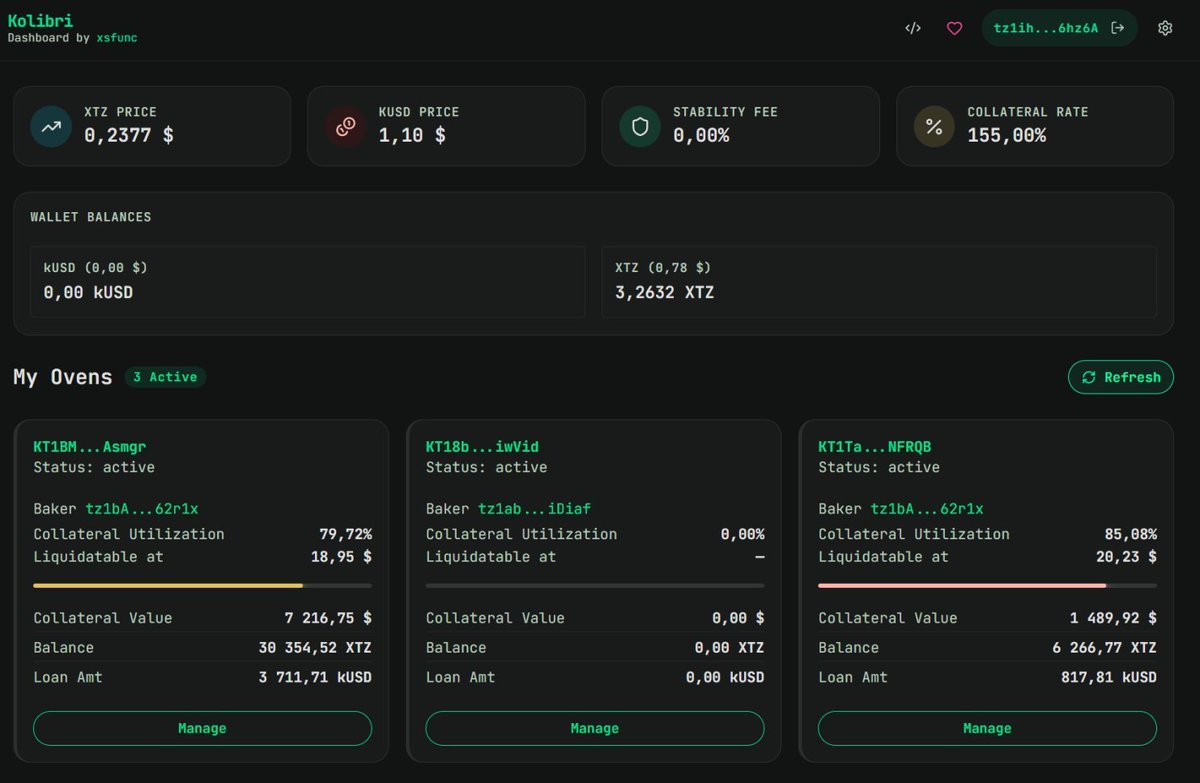Click the 0,00 XTZ balance in KT18b...iwVid
The width and height of the screenshot is (1200, 783).
(729, 648)
